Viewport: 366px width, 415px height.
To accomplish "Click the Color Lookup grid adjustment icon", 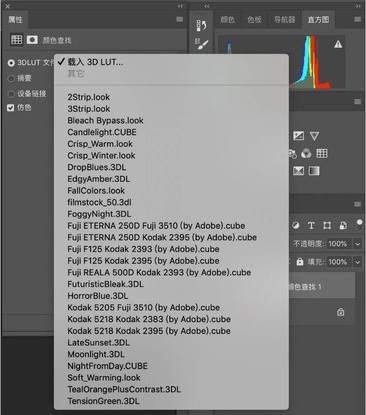I will (322, 153).
